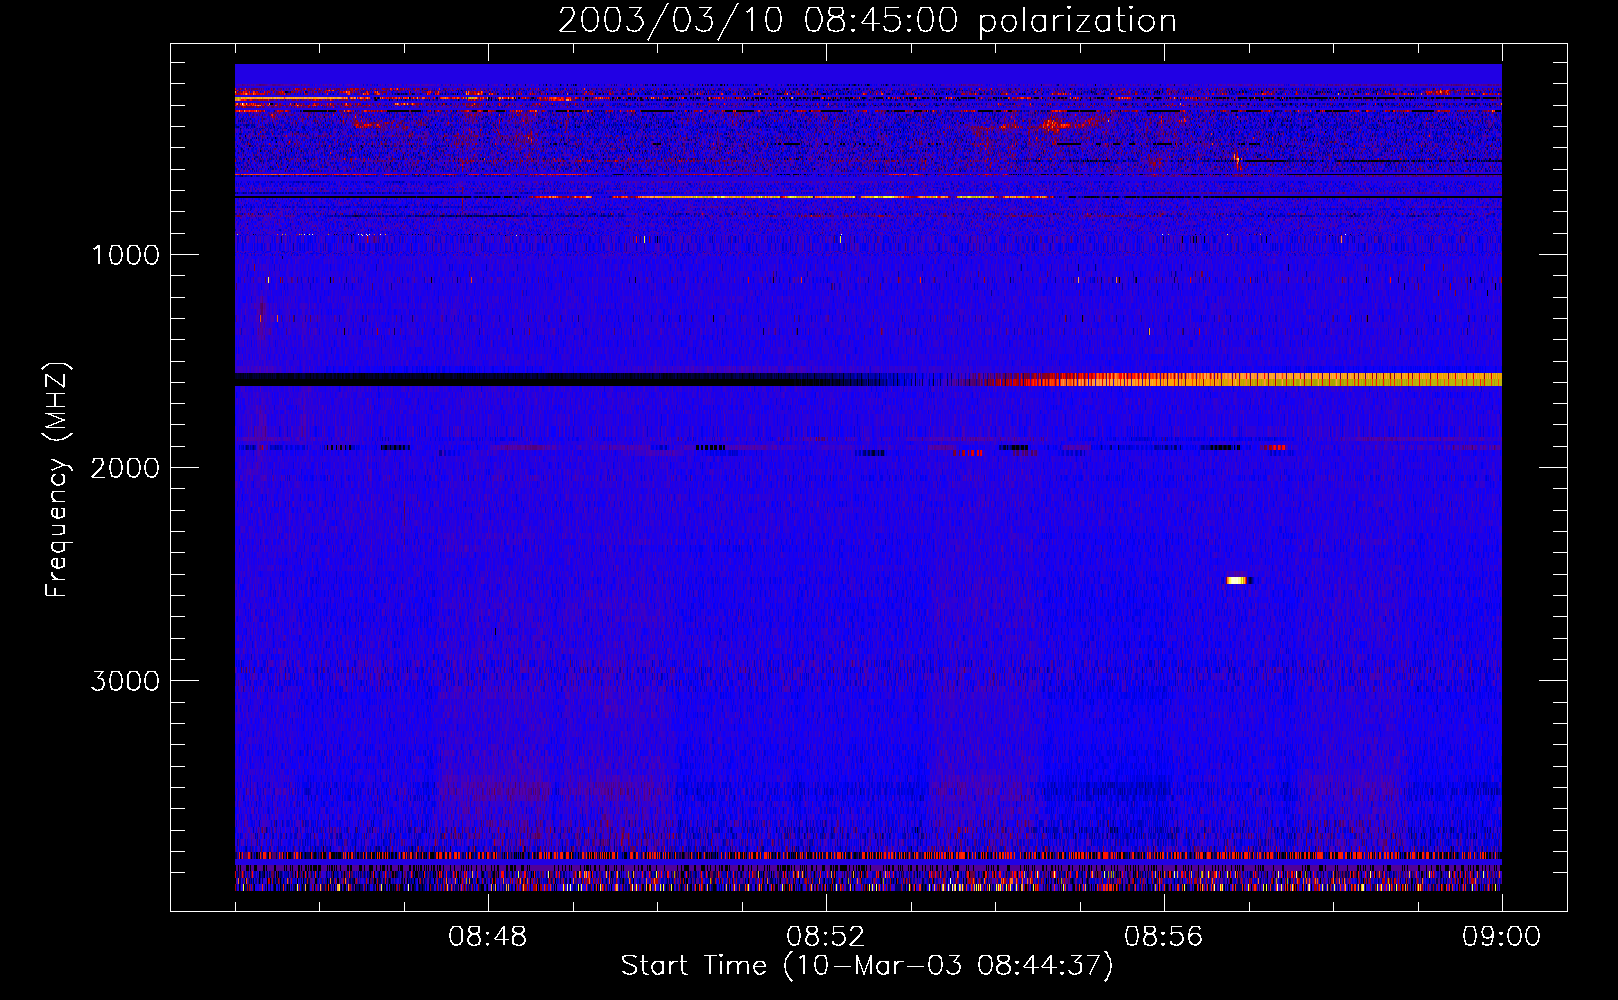Click the 08:52 time tick label
Viewport: 1618px width, 1000px height.
826,937
